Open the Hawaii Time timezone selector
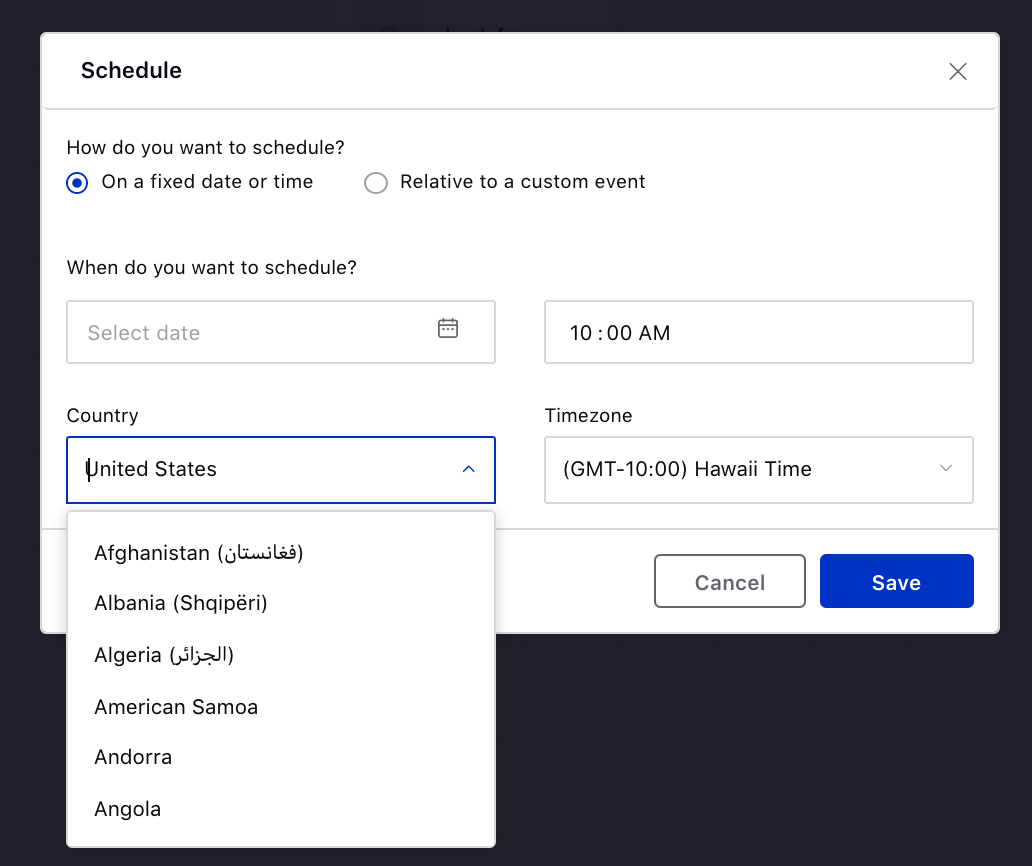 tap(759, 470)
